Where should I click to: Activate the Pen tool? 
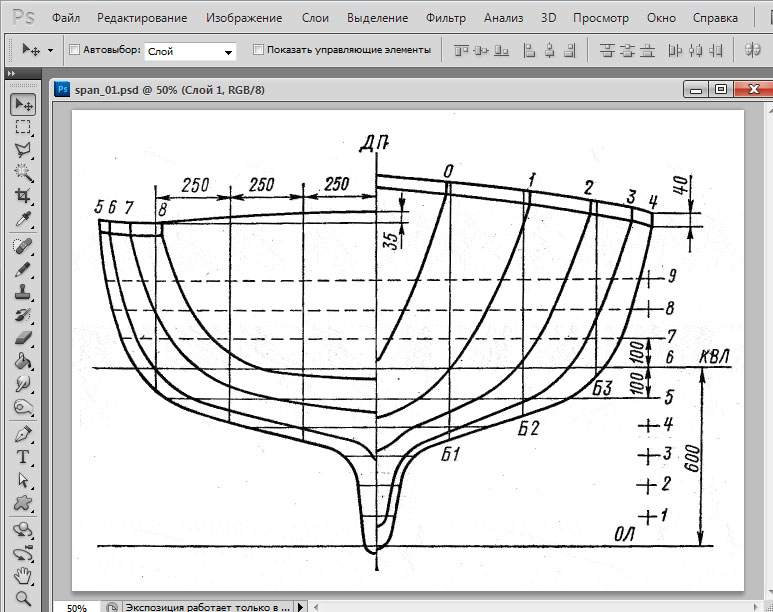(22, 435)
